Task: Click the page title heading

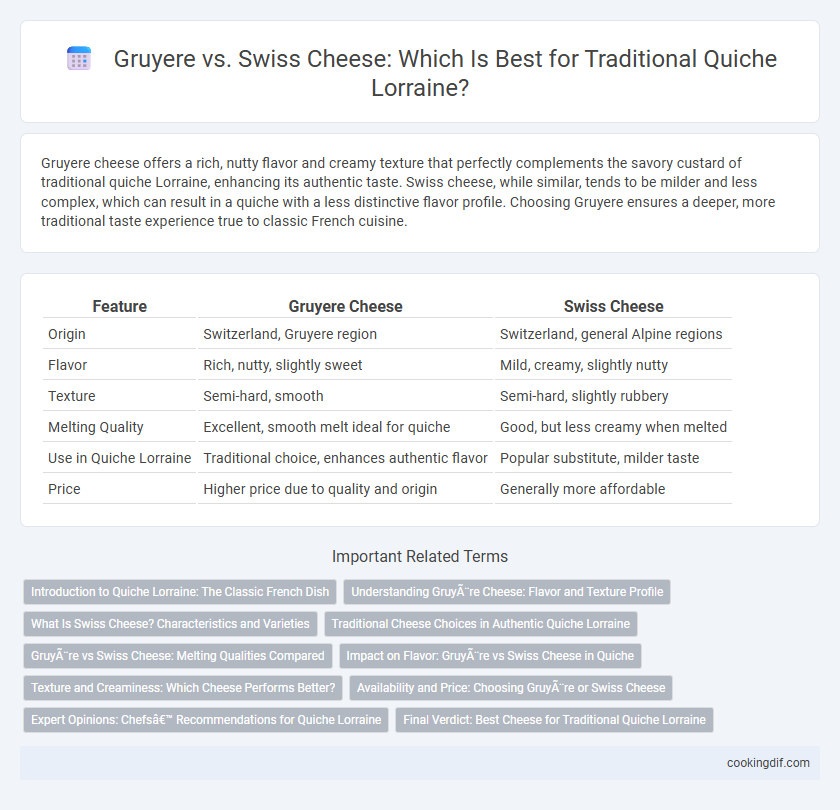Action: 445,73
